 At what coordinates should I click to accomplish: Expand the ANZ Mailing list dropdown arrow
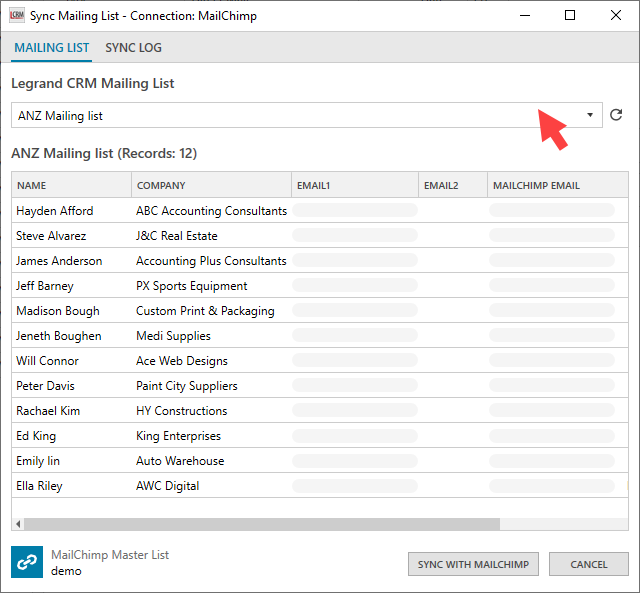click(590, 116)
